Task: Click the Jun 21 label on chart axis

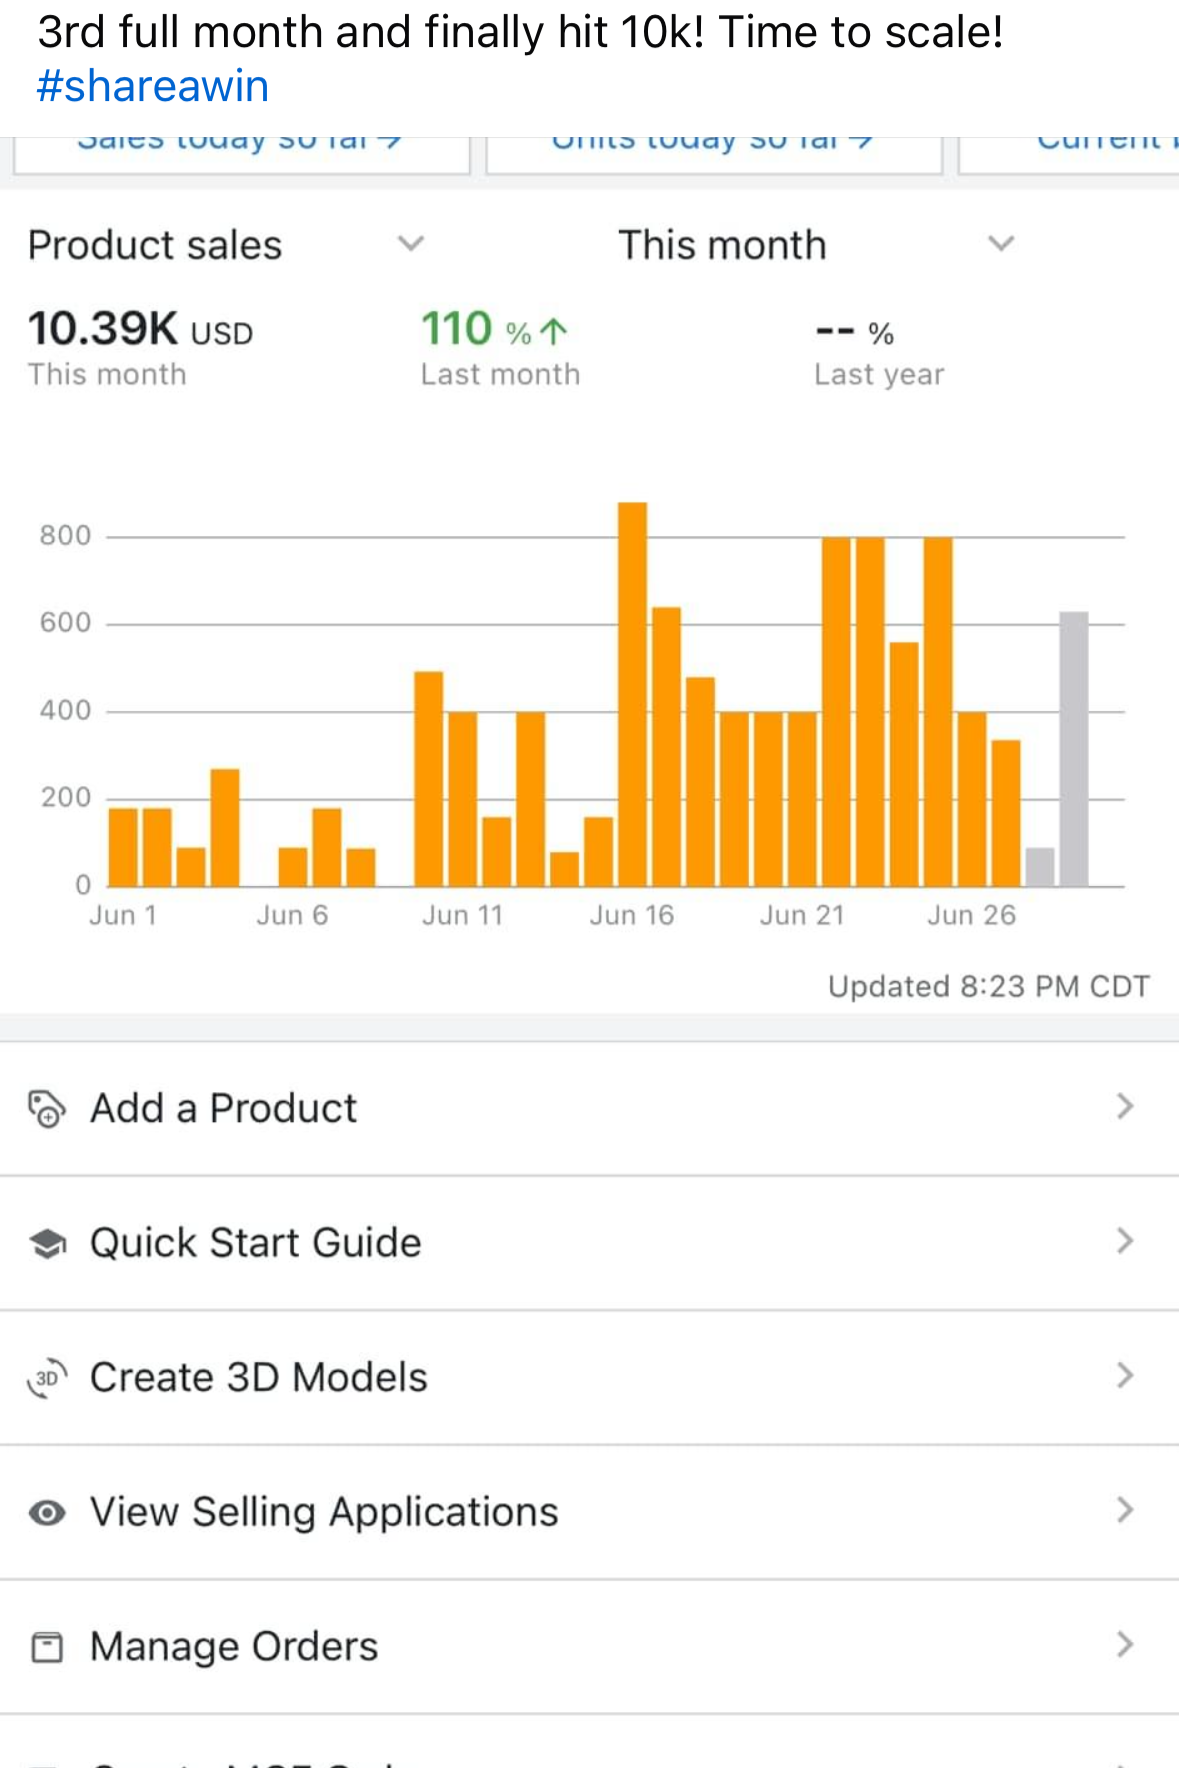Action: (x=802, y=915)
